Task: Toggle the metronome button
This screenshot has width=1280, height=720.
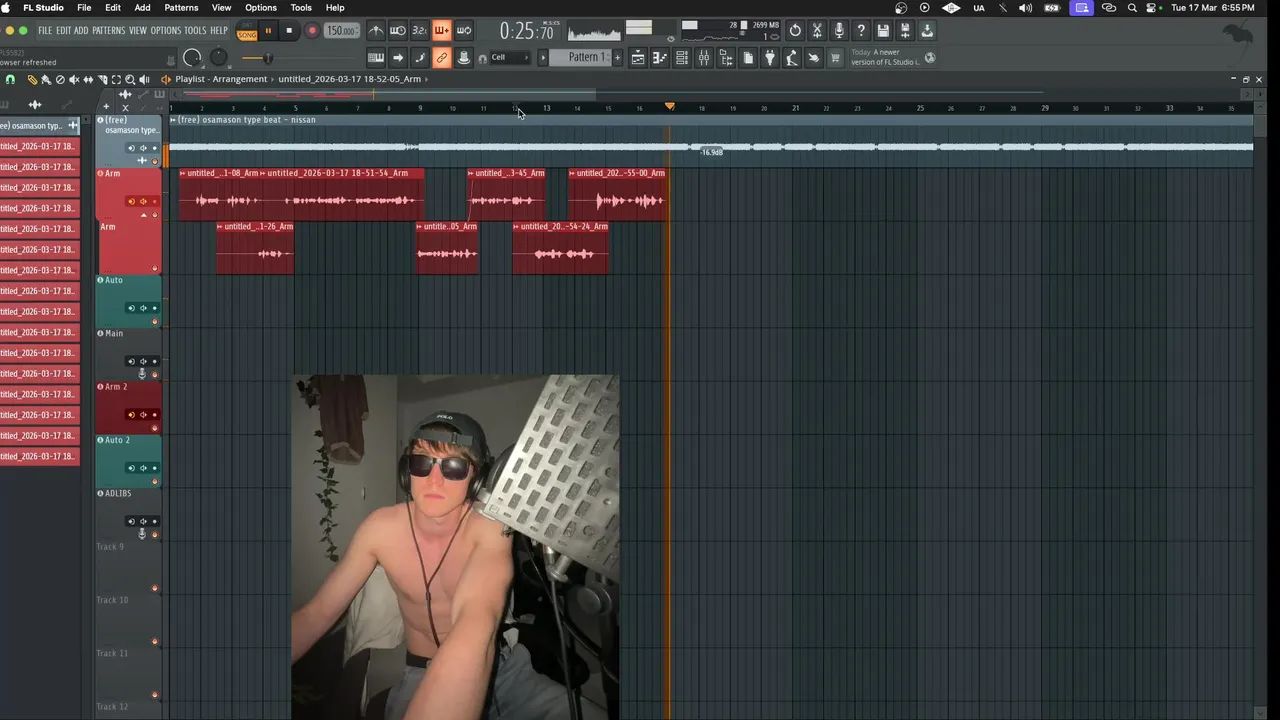Action: click(377, 31)
